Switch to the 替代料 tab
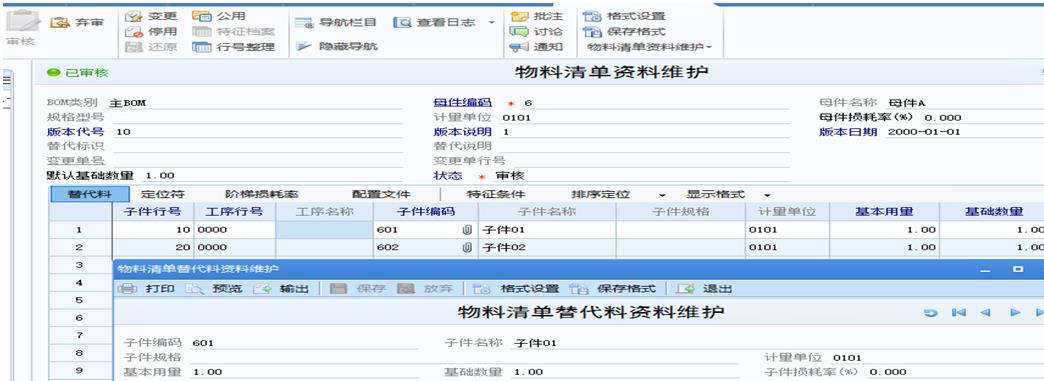The height and width of the screenshot is (381, 1044). tap(89, 194)
